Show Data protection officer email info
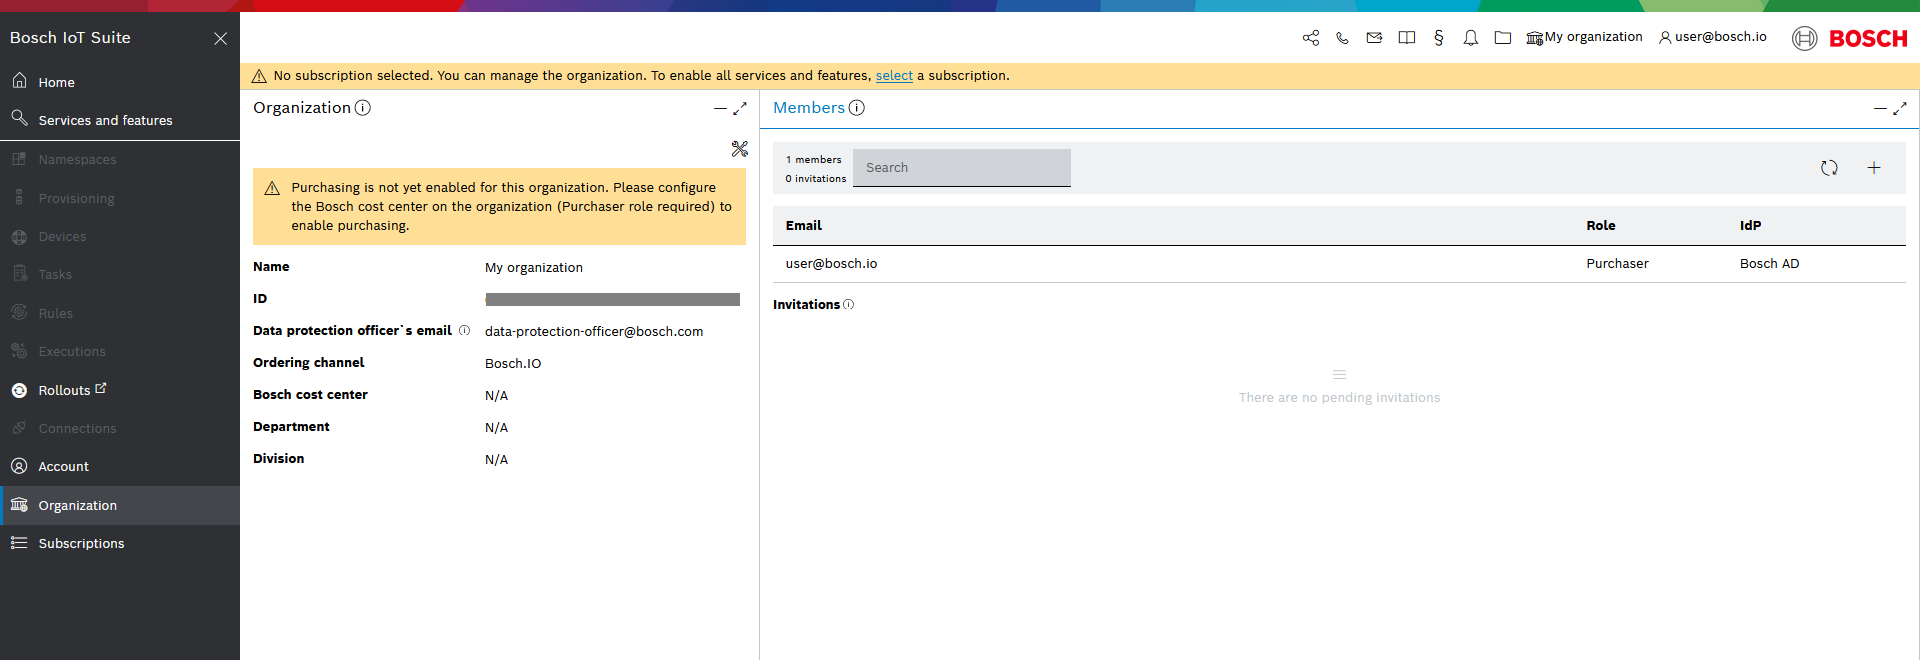The height and width of the screenshot is (660, 1920). click(464, 331)
